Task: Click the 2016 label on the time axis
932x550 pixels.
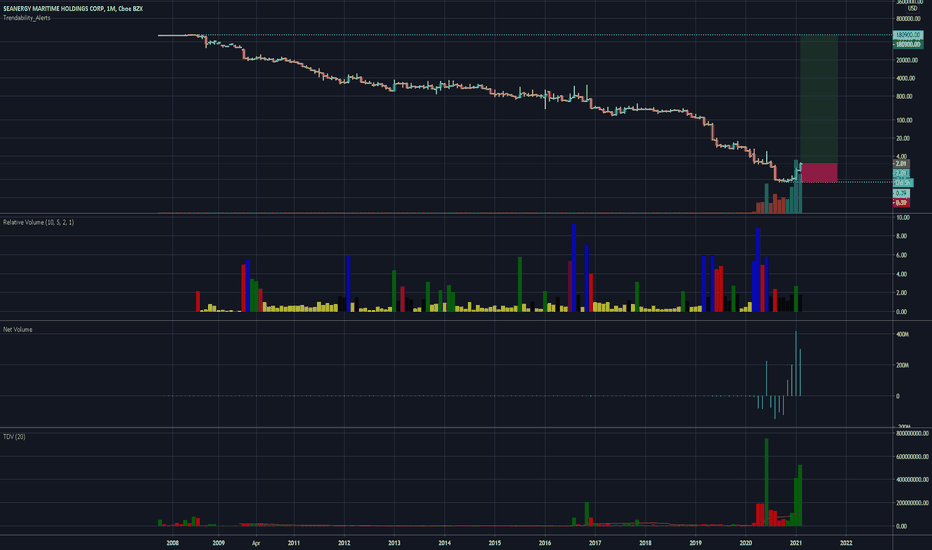Action: click(x=544, y=543)
